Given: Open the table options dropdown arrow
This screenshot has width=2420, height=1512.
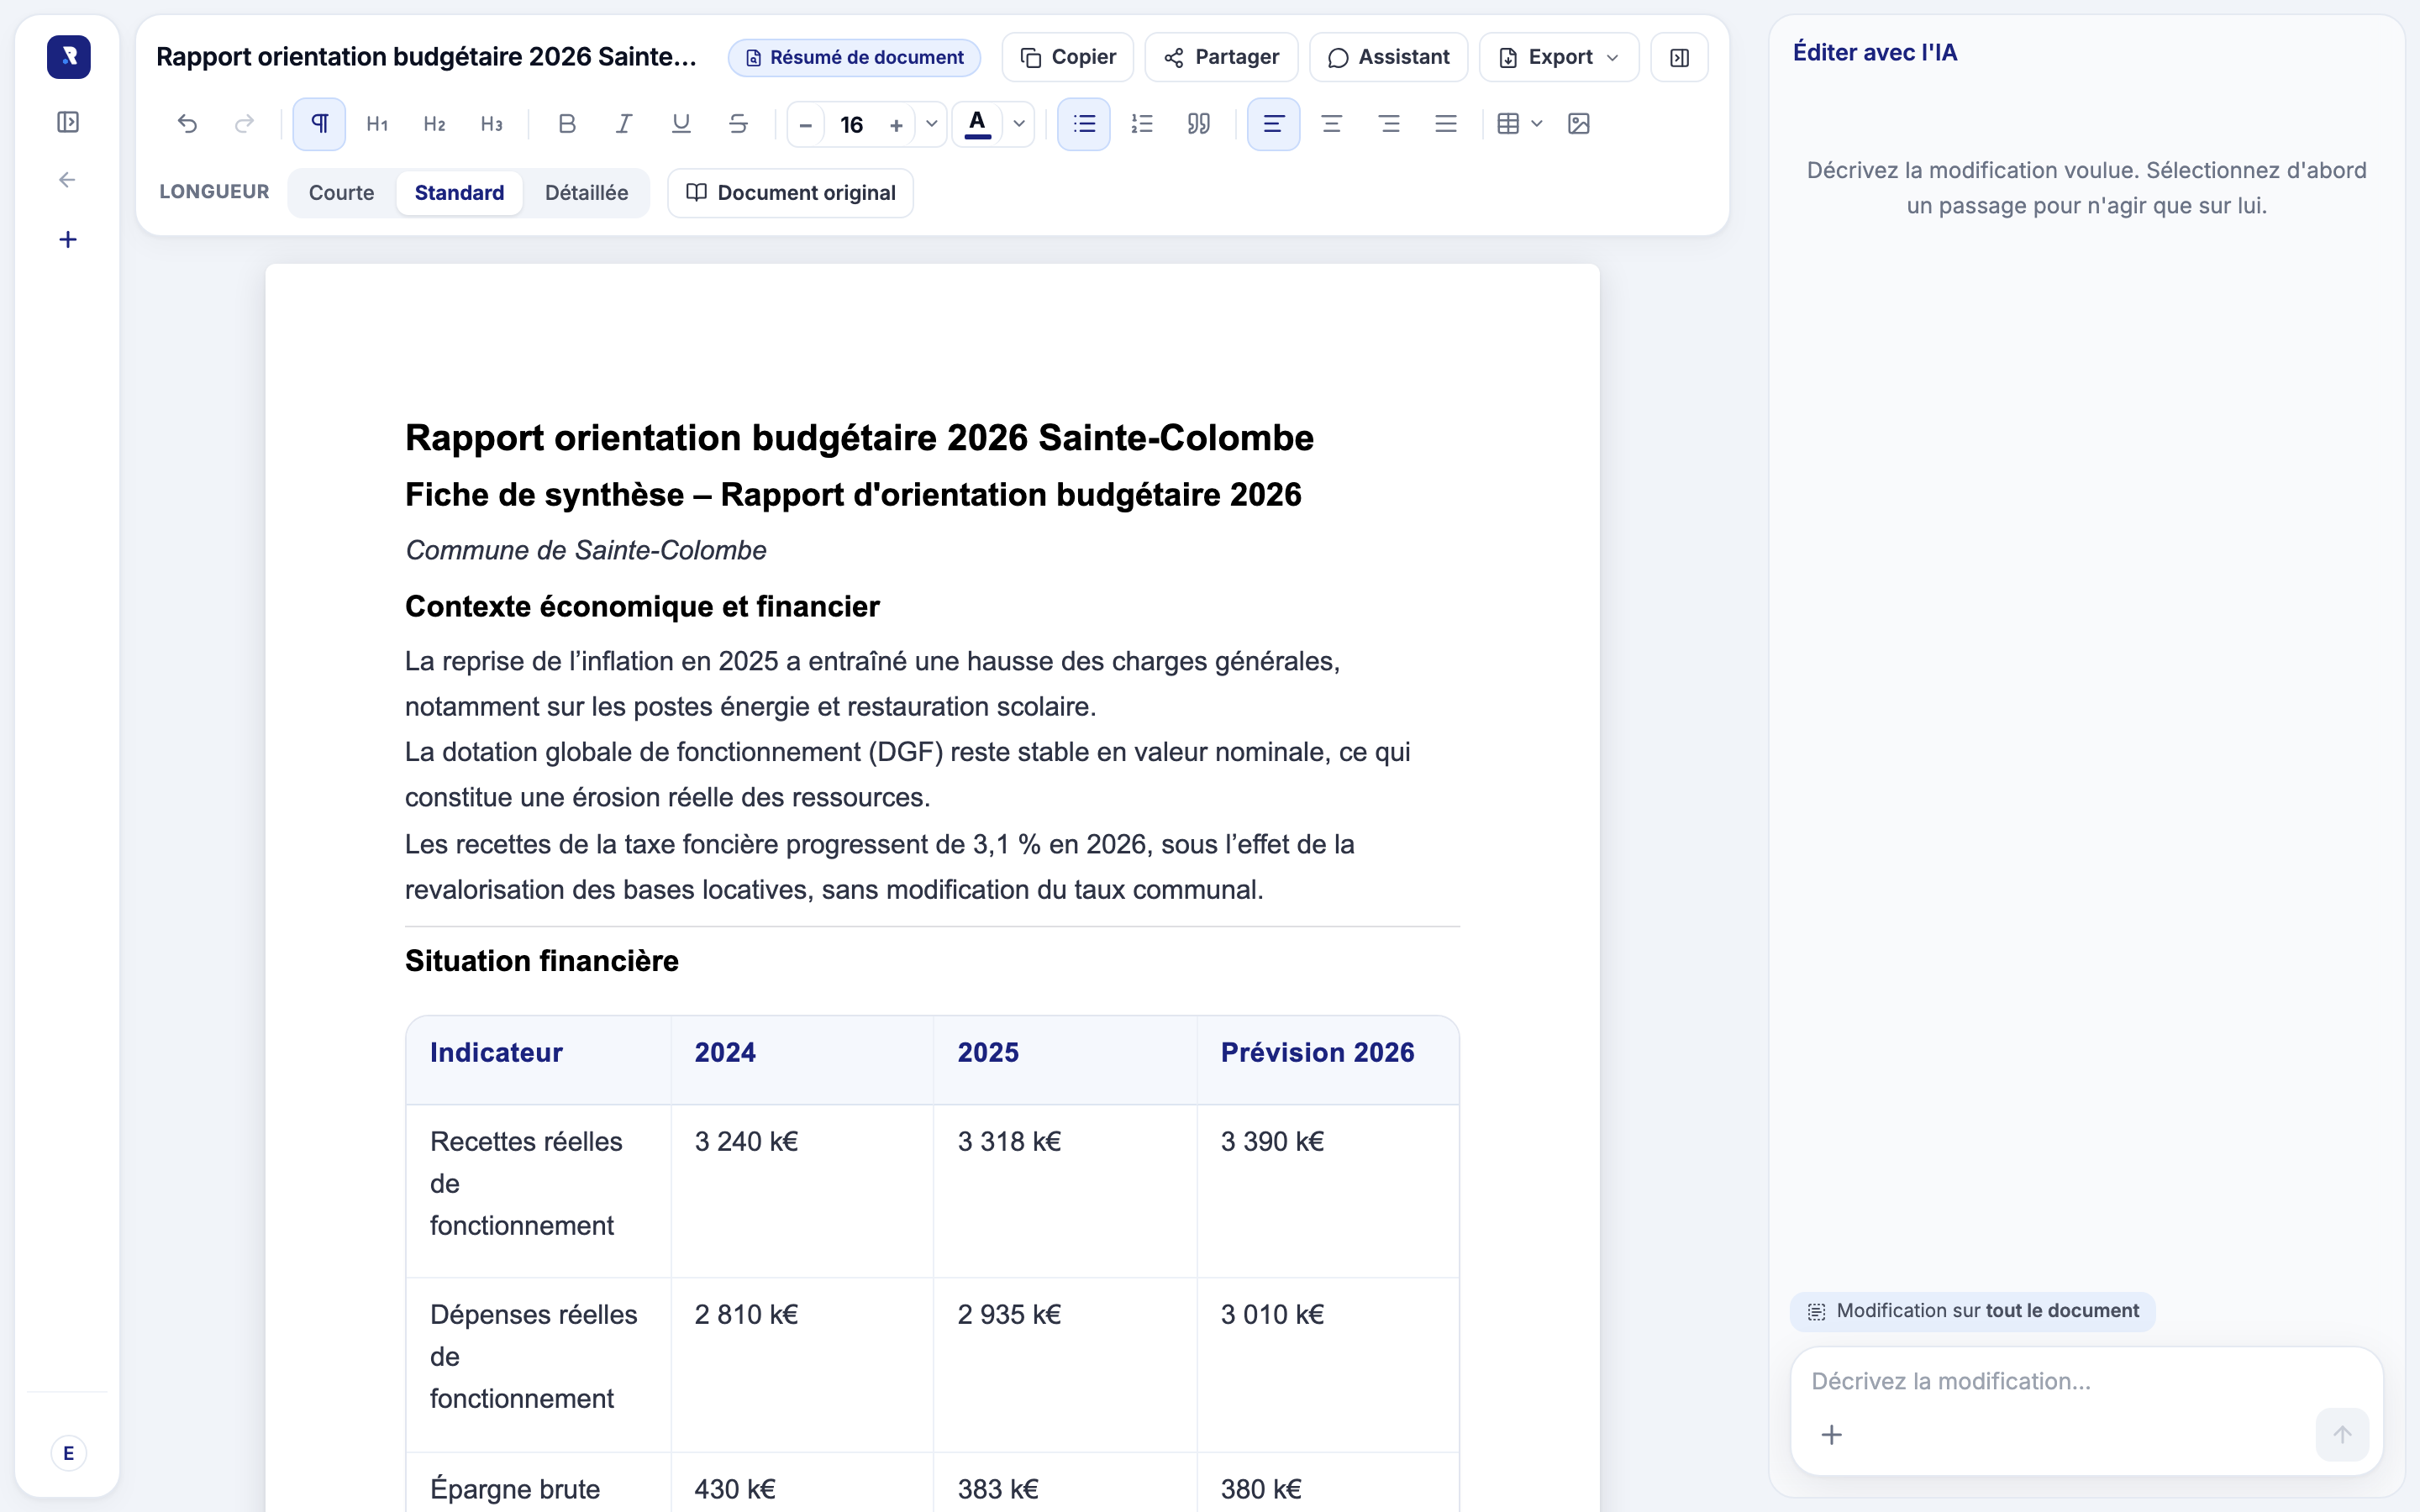Looking at the screenshot, I should 1537,124.
